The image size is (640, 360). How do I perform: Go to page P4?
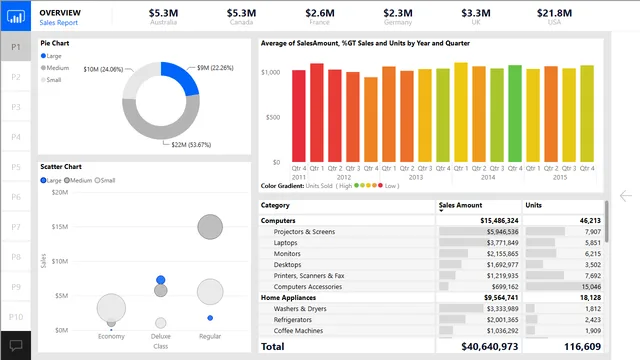coord(16,137)
